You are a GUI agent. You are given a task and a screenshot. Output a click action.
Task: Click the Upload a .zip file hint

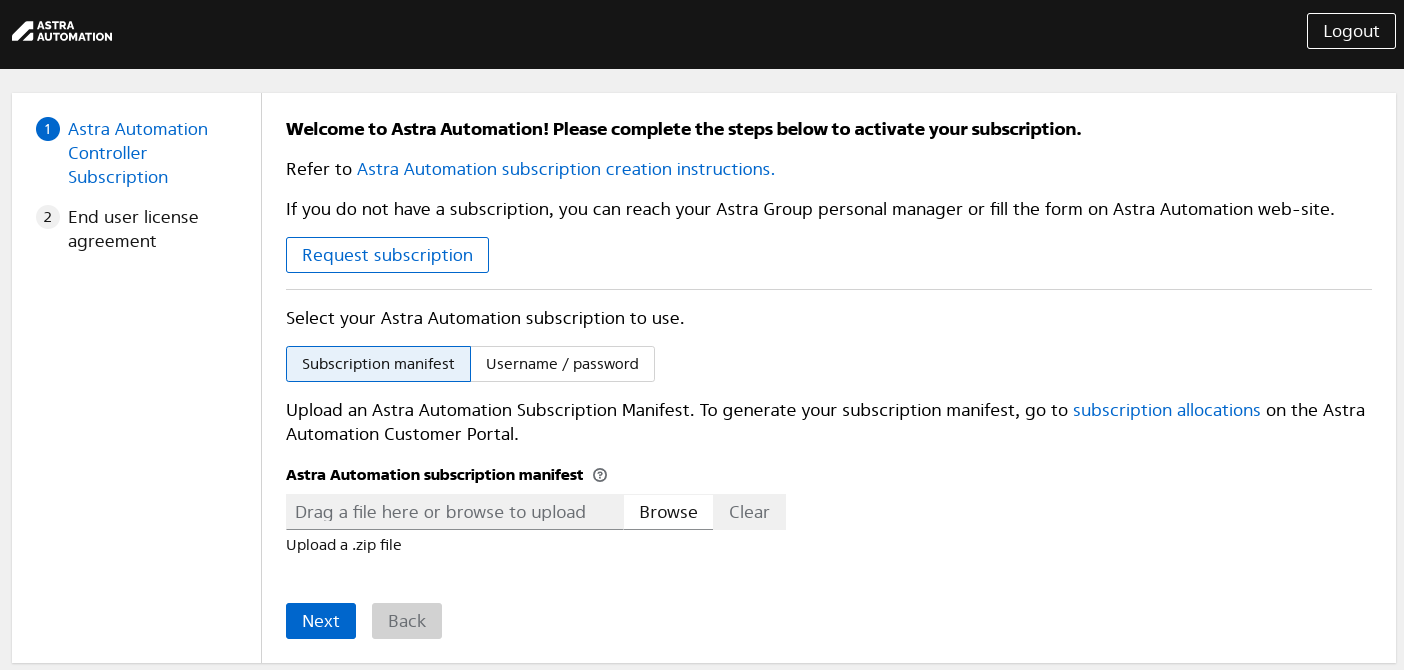pos(343,545)
